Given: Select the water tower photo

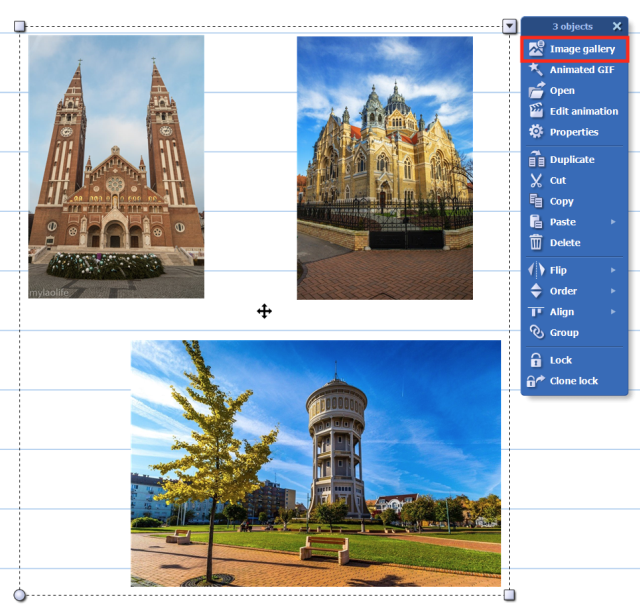Looking at the screenshot, I should pos(315,463).
